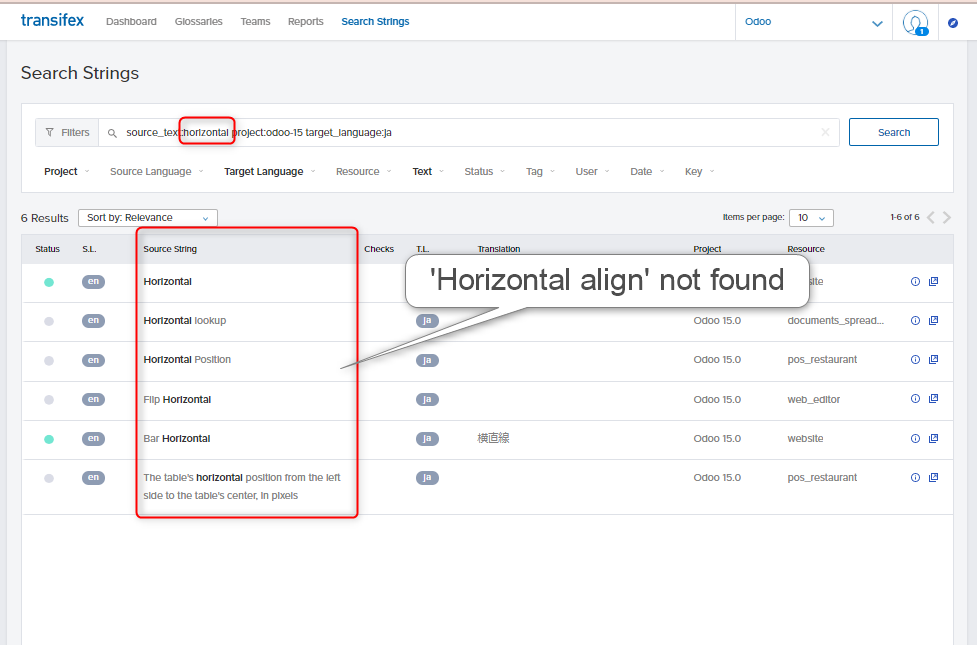Viewport: 977px width, 645px height.
Task: Open the compass help icon
Action: 953,23
